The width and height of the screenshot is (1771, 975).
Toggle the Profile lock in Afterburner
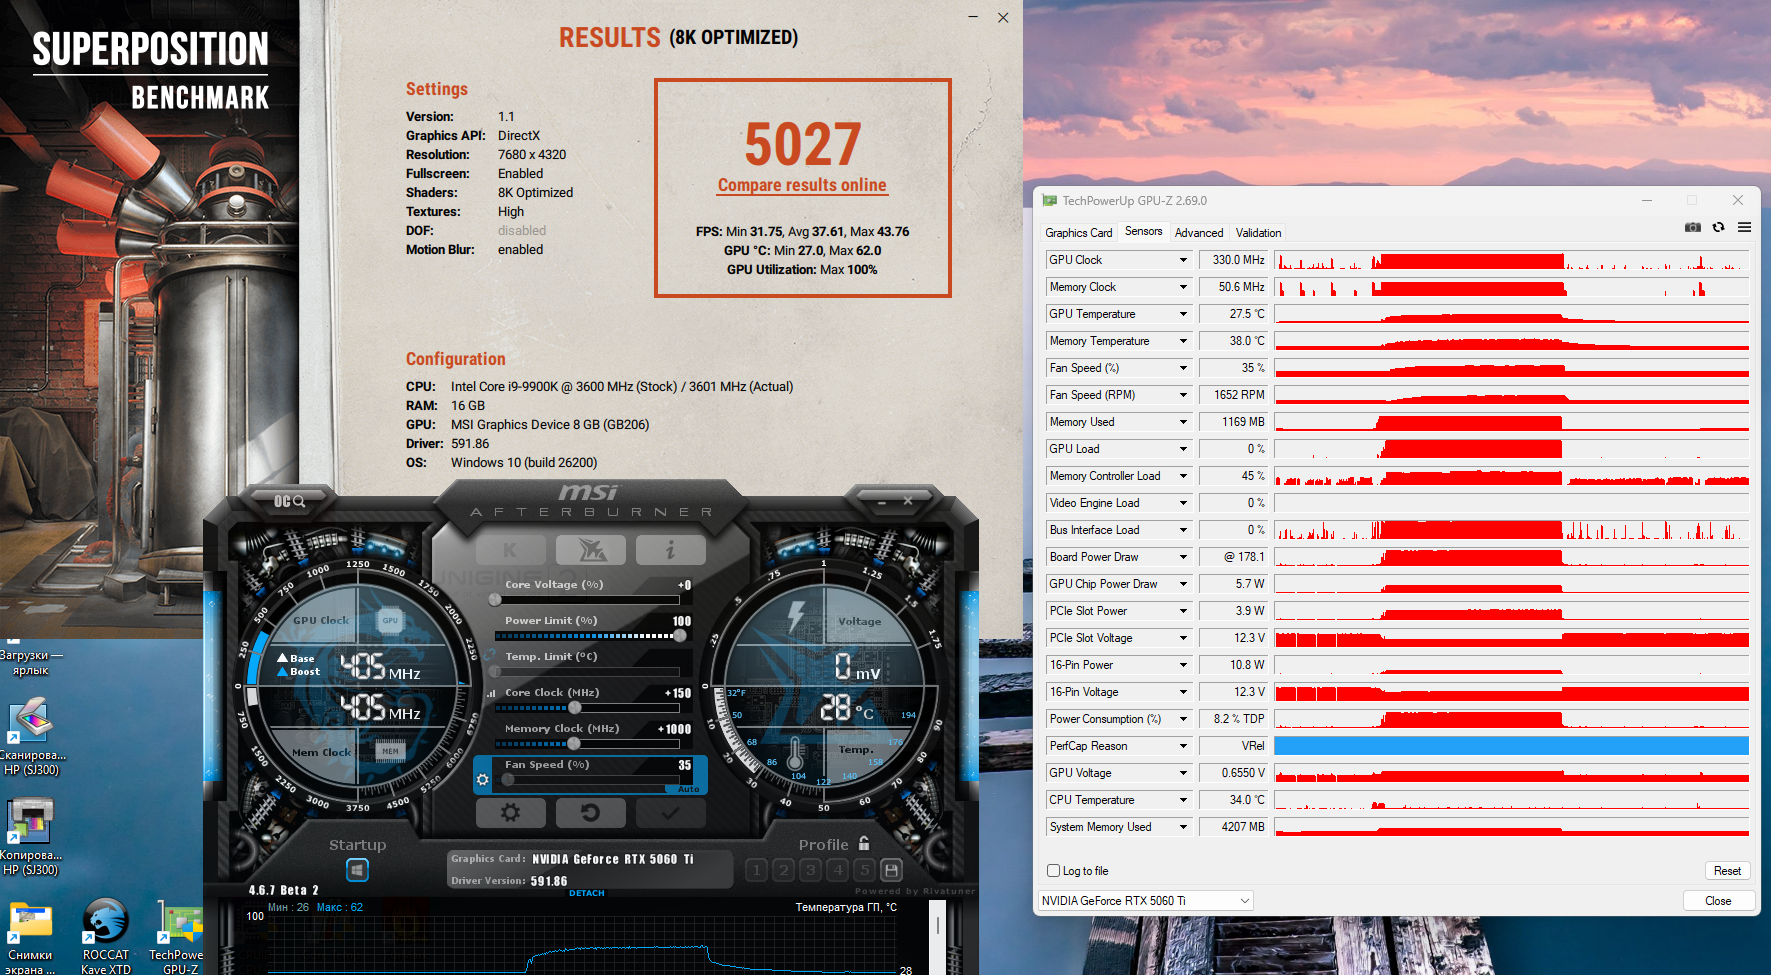coord(864,843)
